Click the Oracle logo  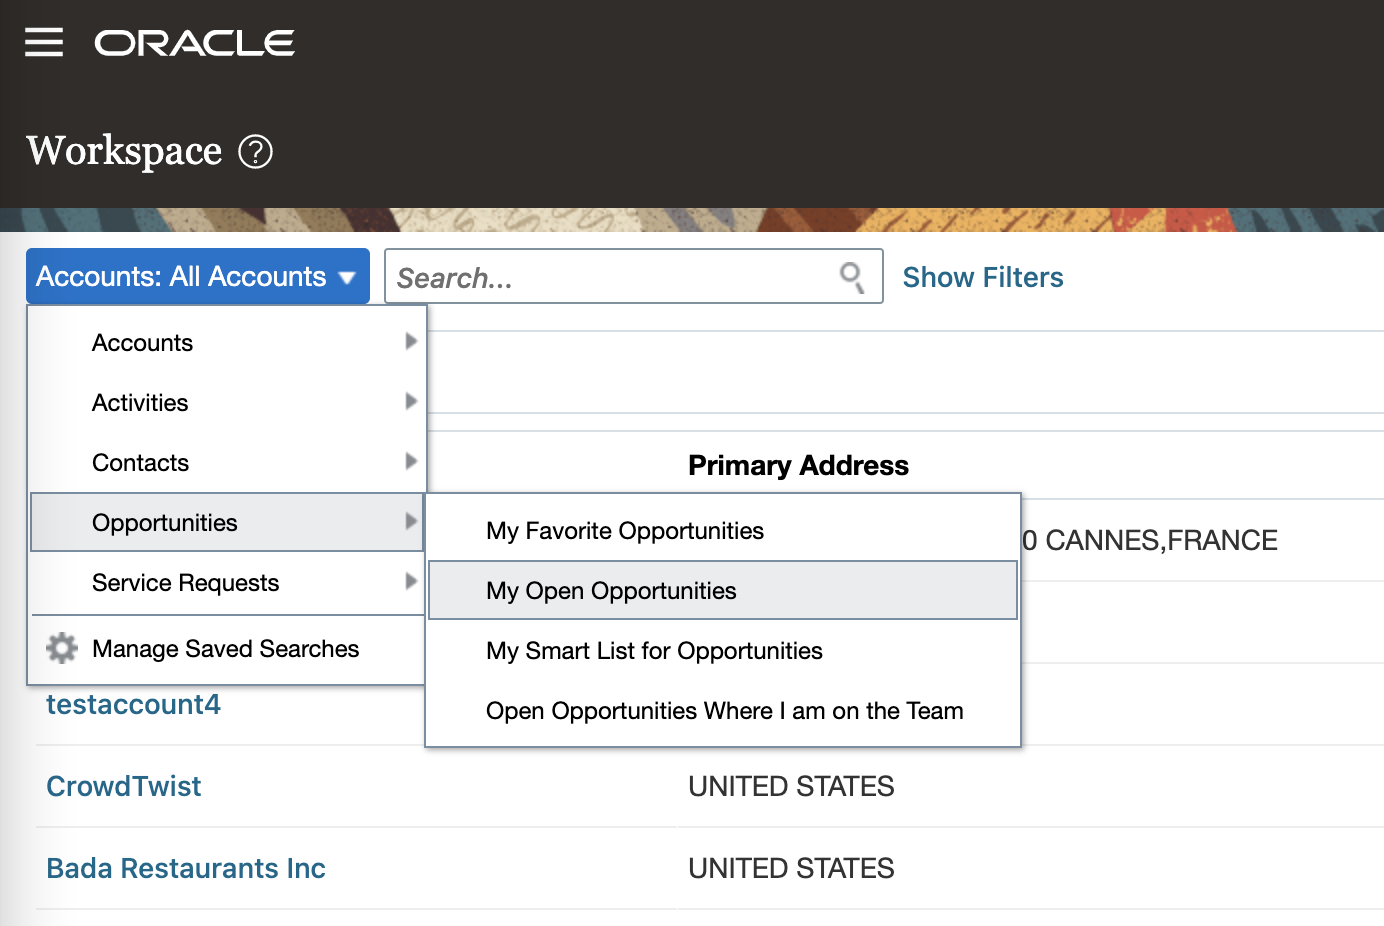(x=194, y=42)
